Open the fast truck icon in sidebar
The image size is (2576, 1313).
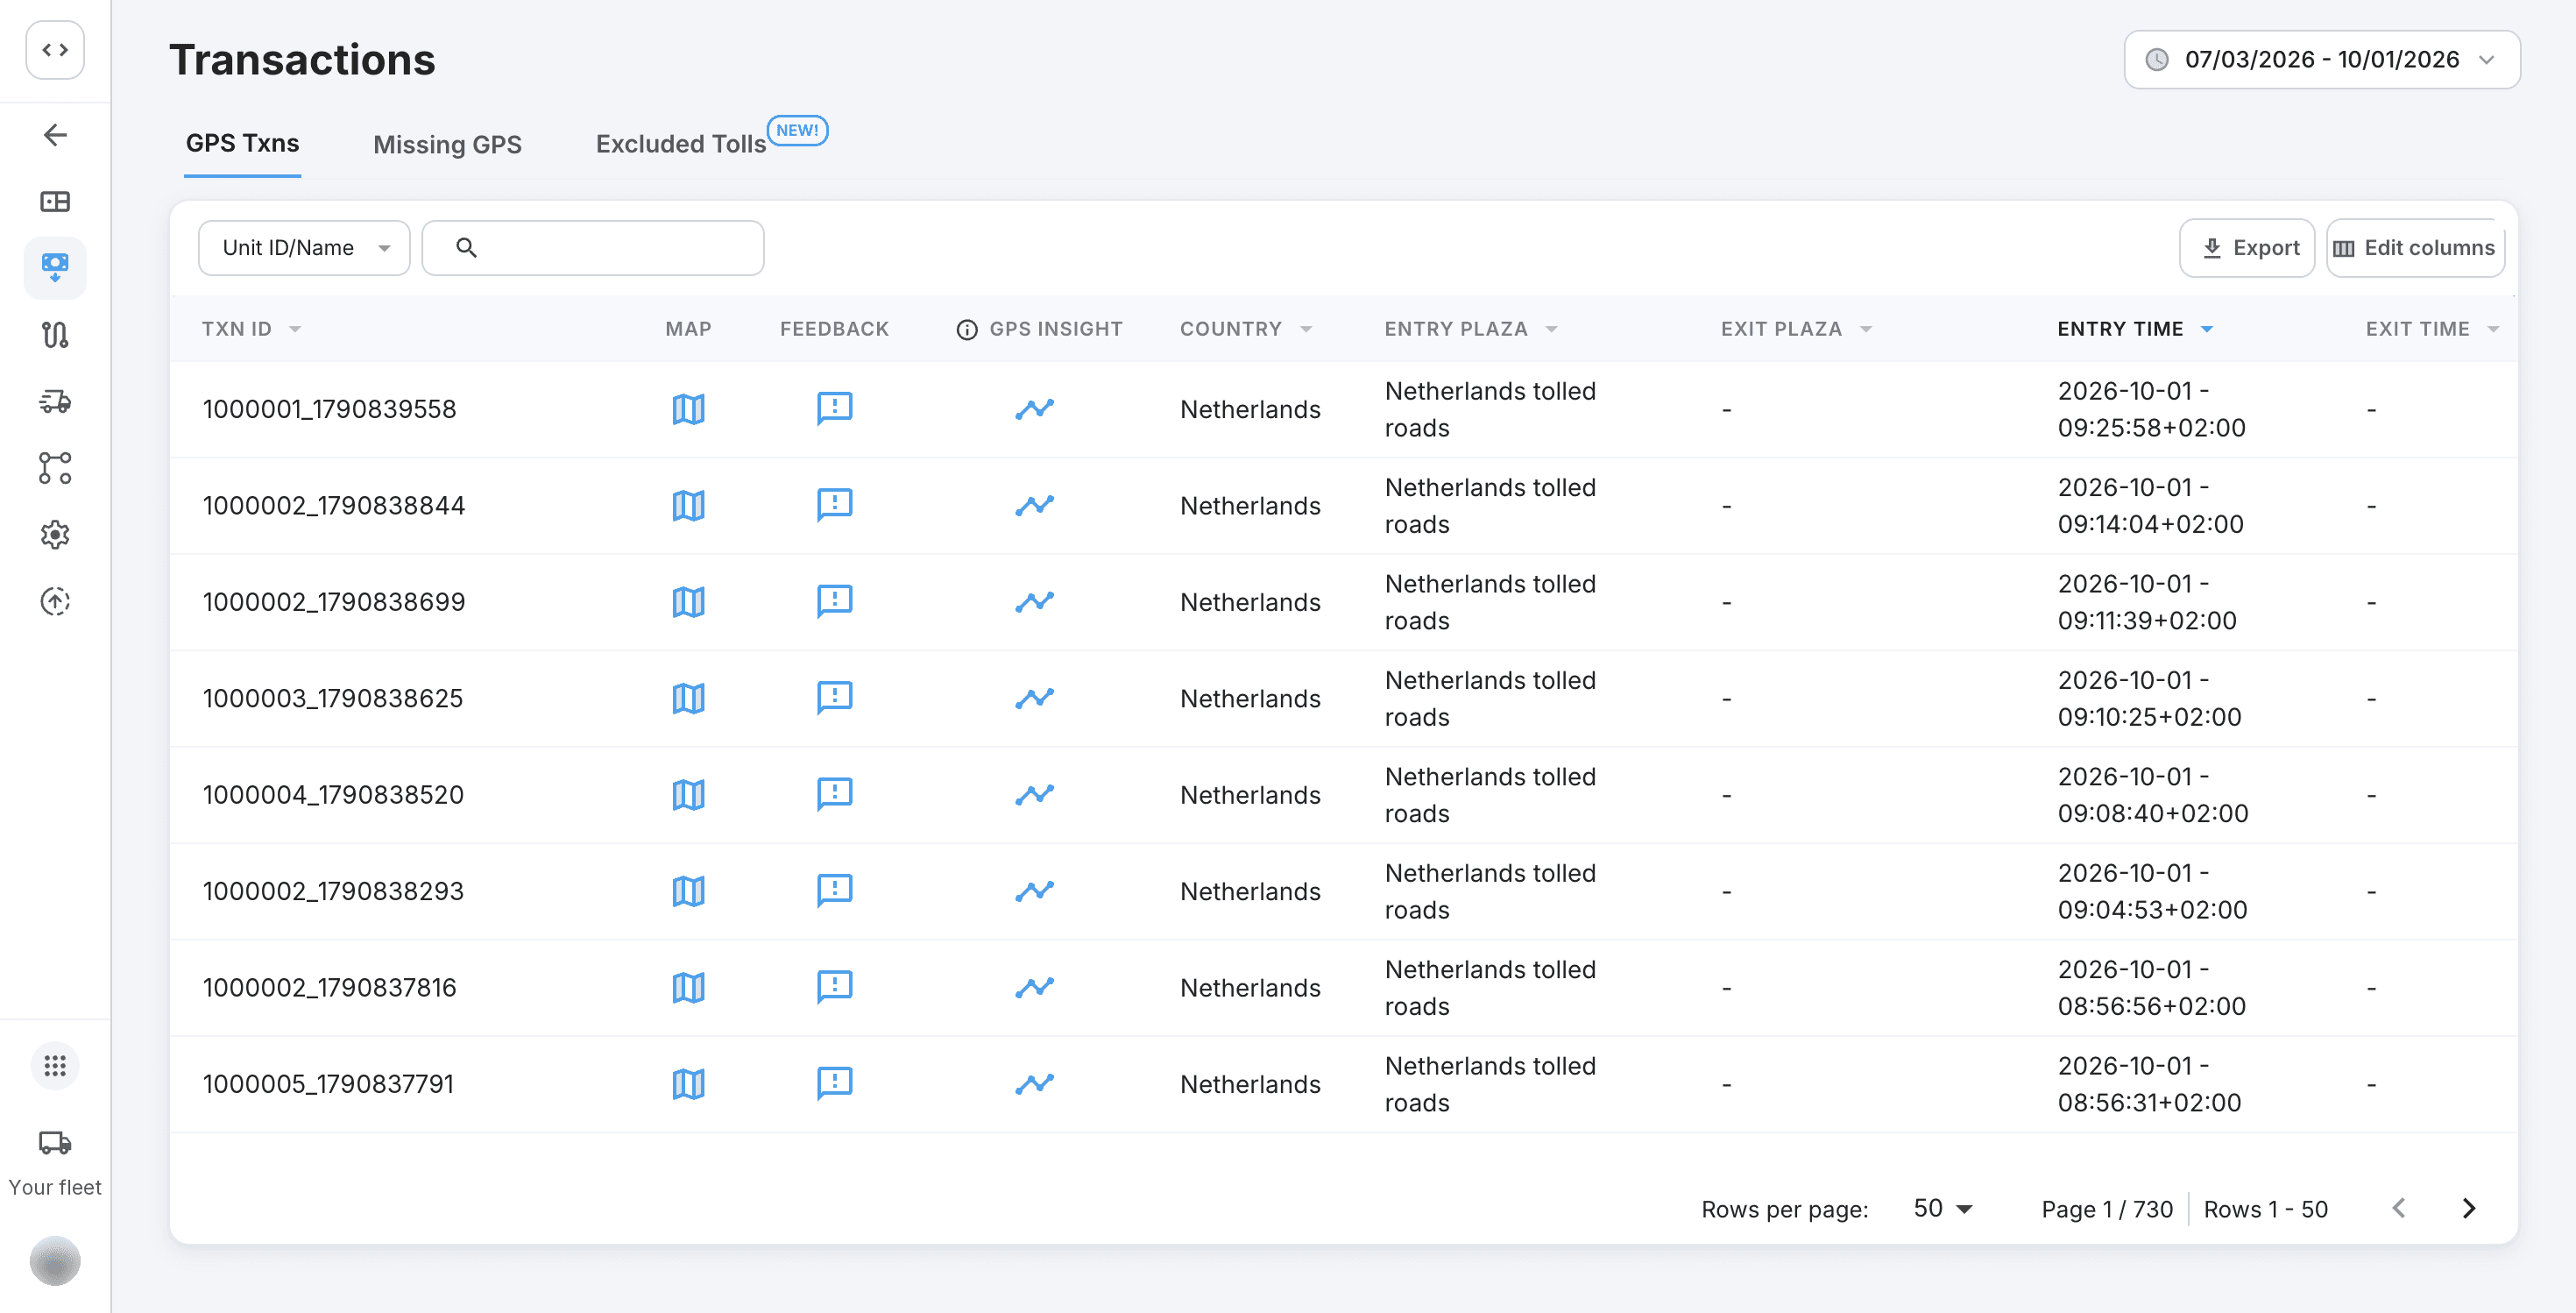pos(55,401)
